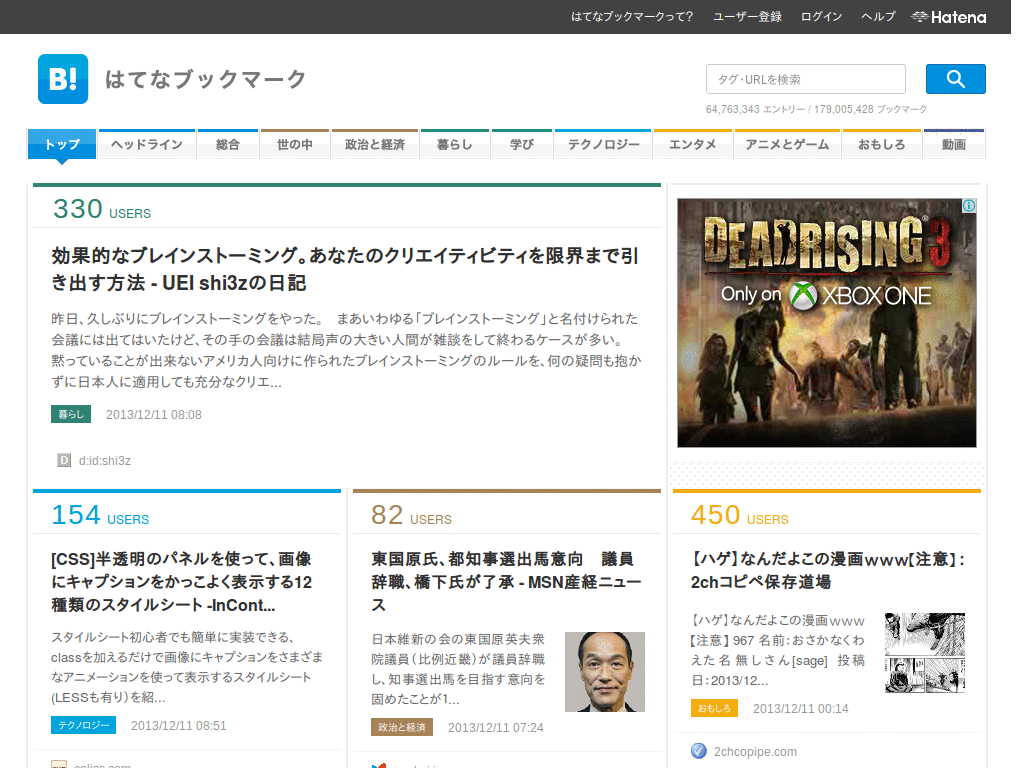Click the 64,763,343 エントリー count text
The height and width of the screenshot is (768, 1024).
pos(755,109)
